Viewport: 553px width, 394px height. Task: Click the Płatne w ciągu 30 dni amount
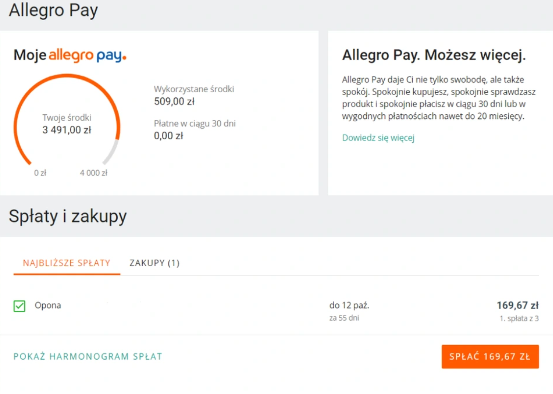pos(168,136)
